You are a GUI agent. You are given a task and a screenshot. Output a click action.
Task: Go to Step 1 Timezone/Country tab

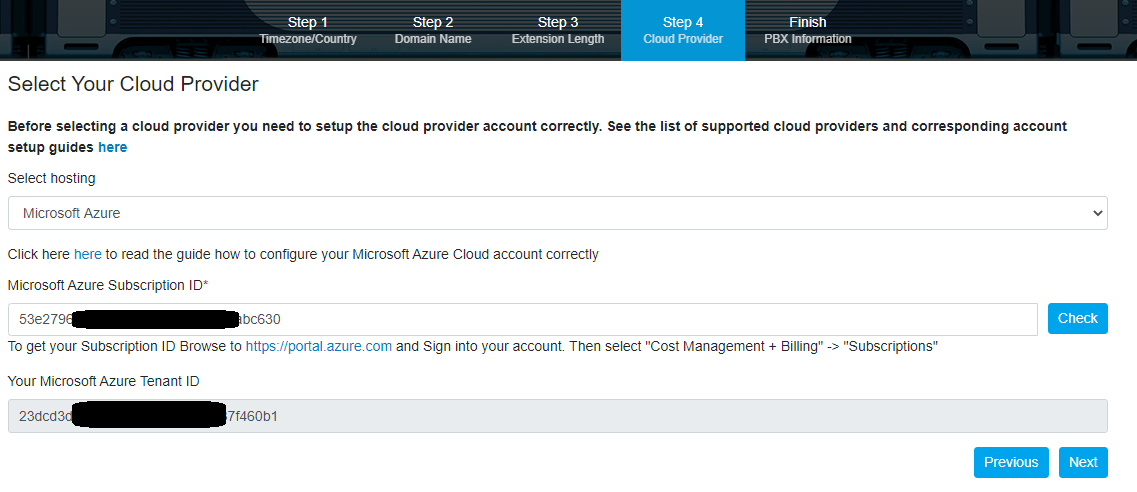pos(307,30)
